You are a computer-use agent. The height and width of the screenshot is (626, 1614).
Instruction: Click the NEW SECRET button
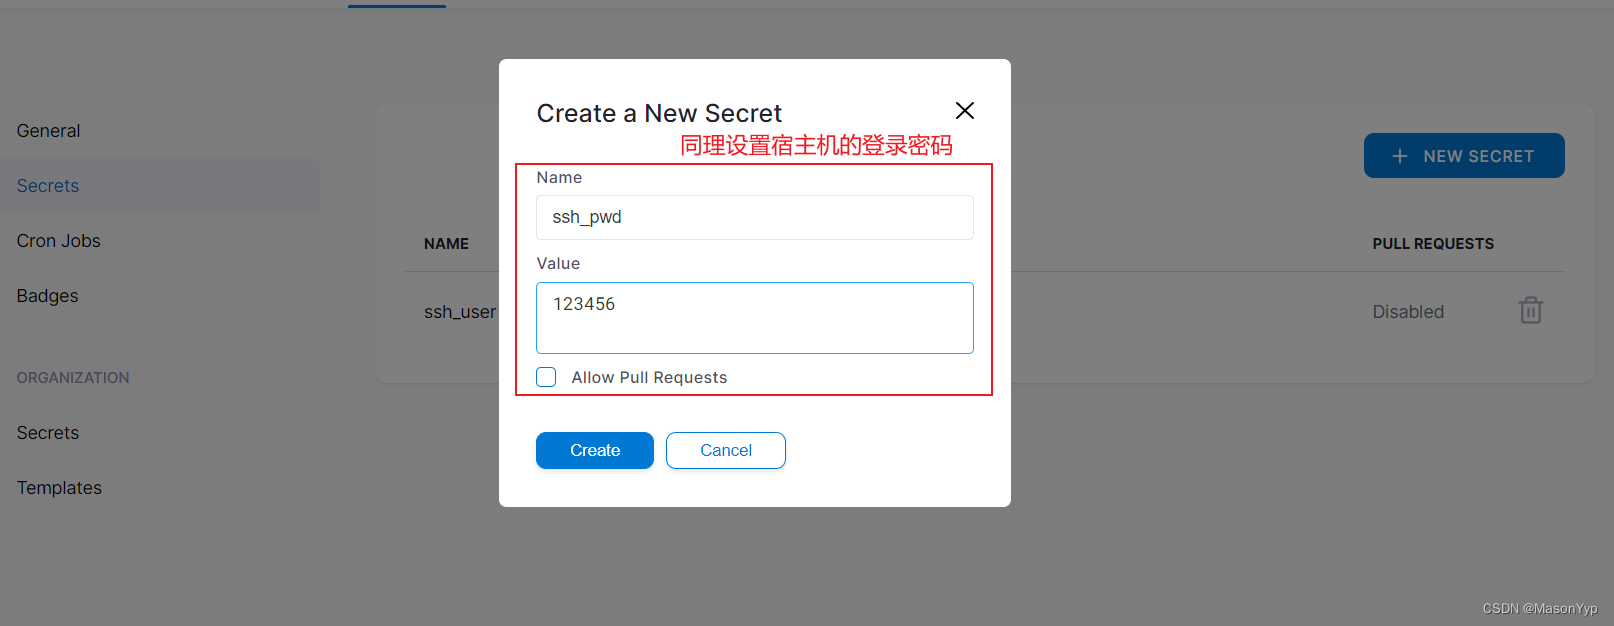click(x=1464, y=155)
